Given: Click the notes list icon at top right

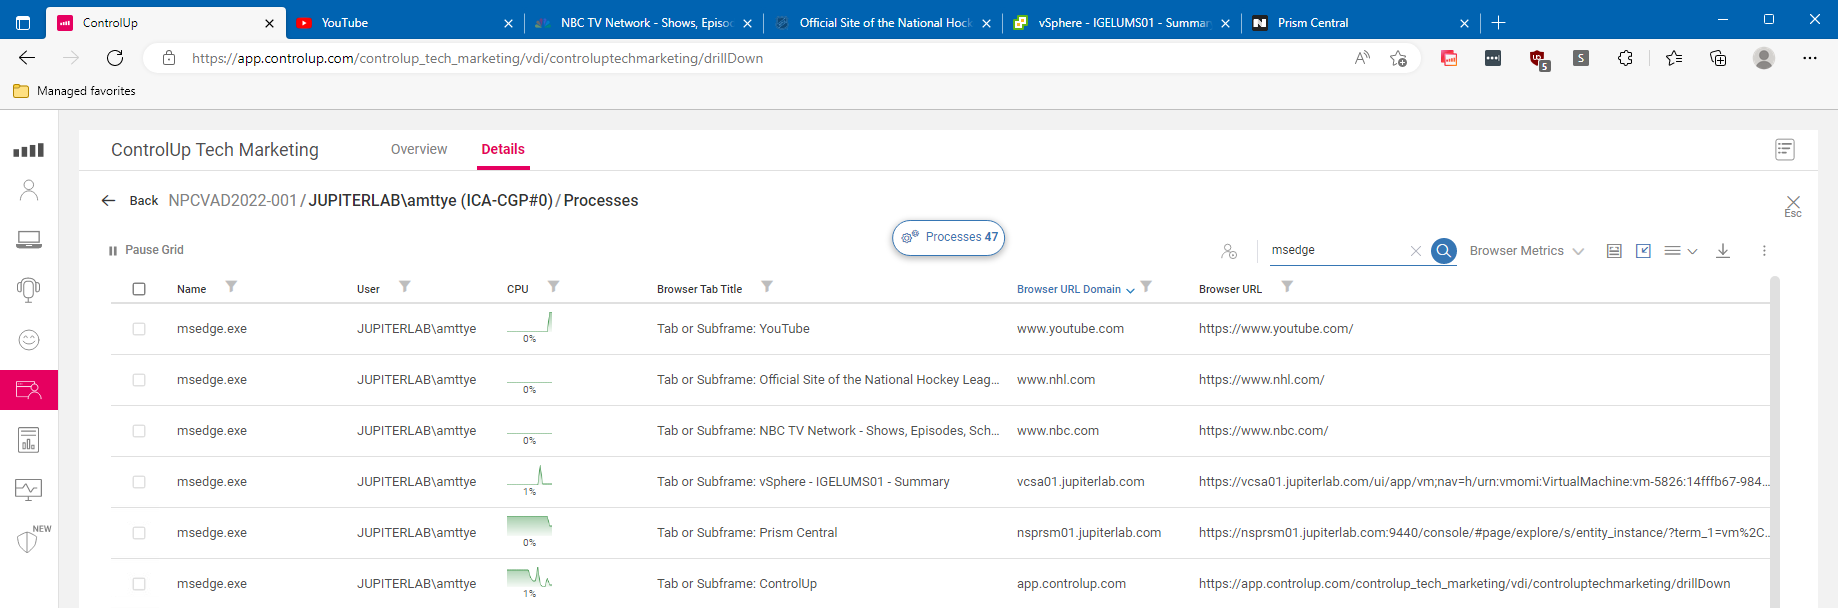Looking at the screenshot, I should pos(1785,149).
